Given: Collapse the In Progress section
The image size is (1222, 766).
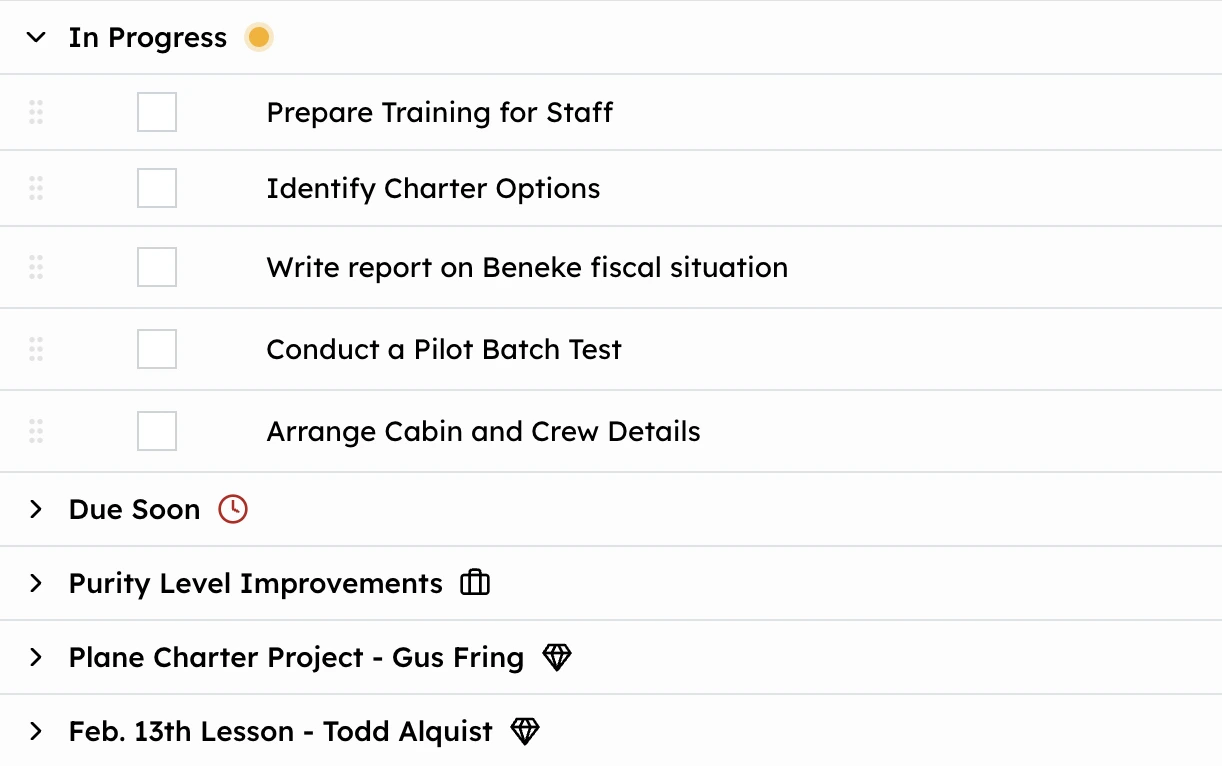Looking at the screenshot, I should [36, 38].
